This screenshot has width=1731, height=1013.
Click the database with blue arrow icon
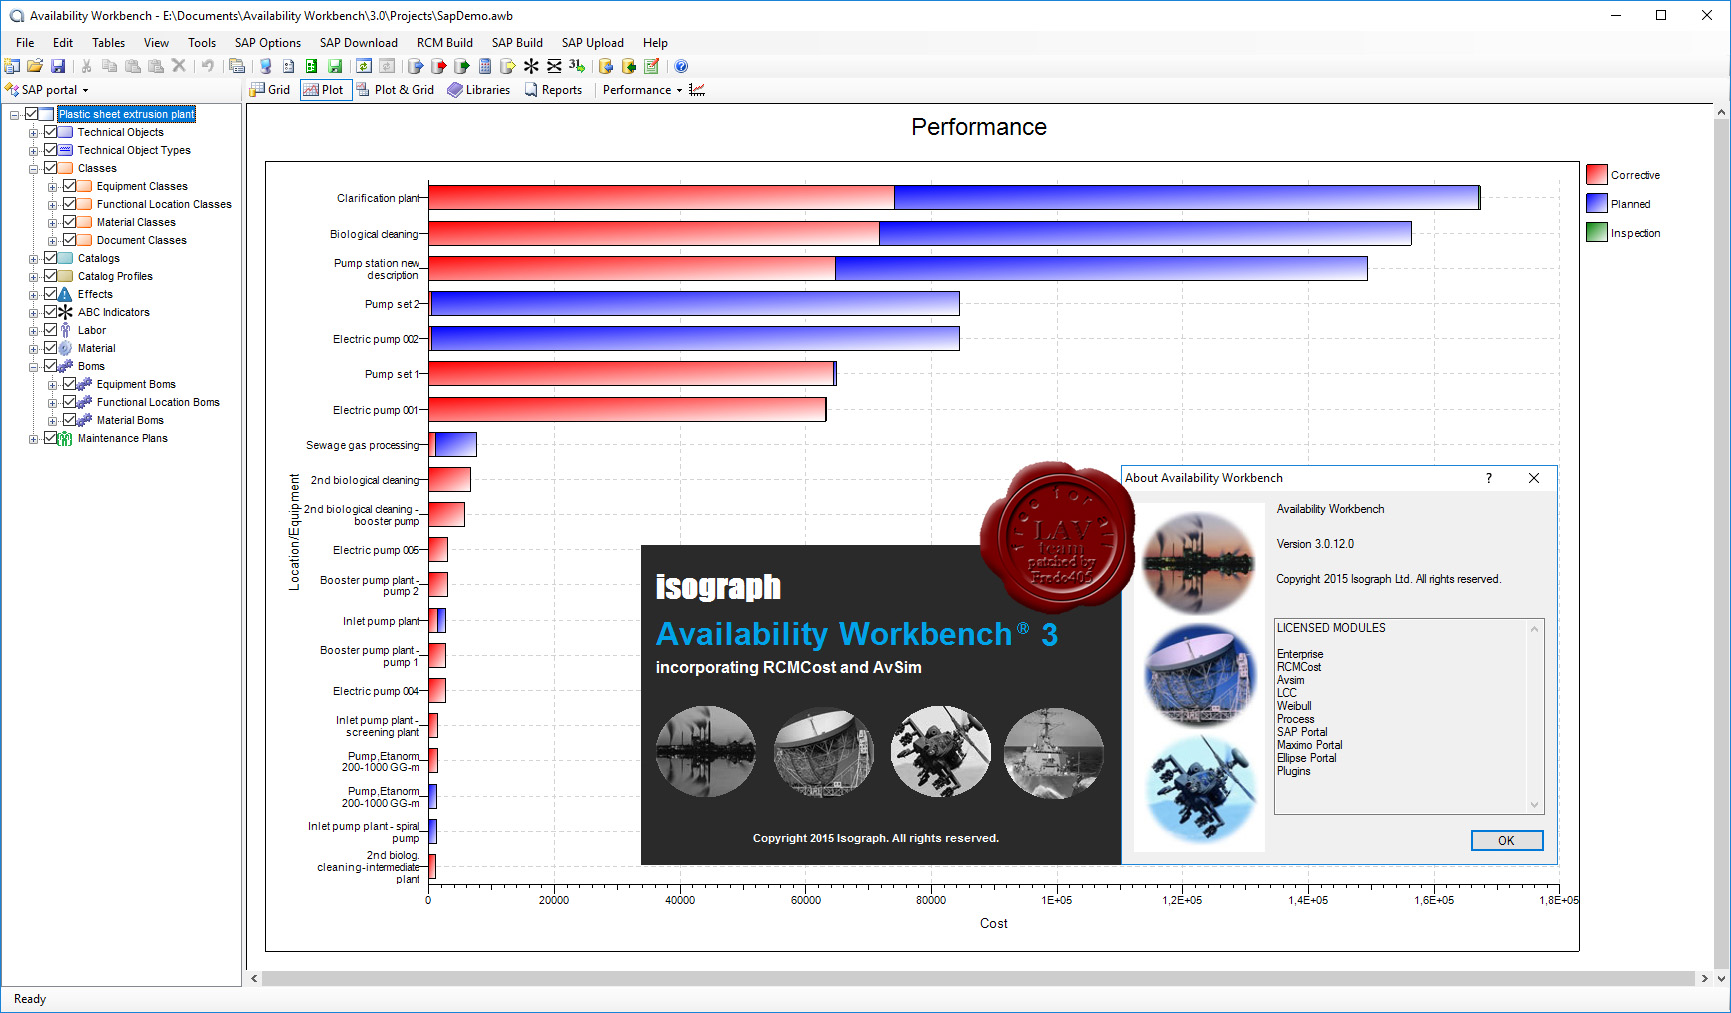click(606, 66)
